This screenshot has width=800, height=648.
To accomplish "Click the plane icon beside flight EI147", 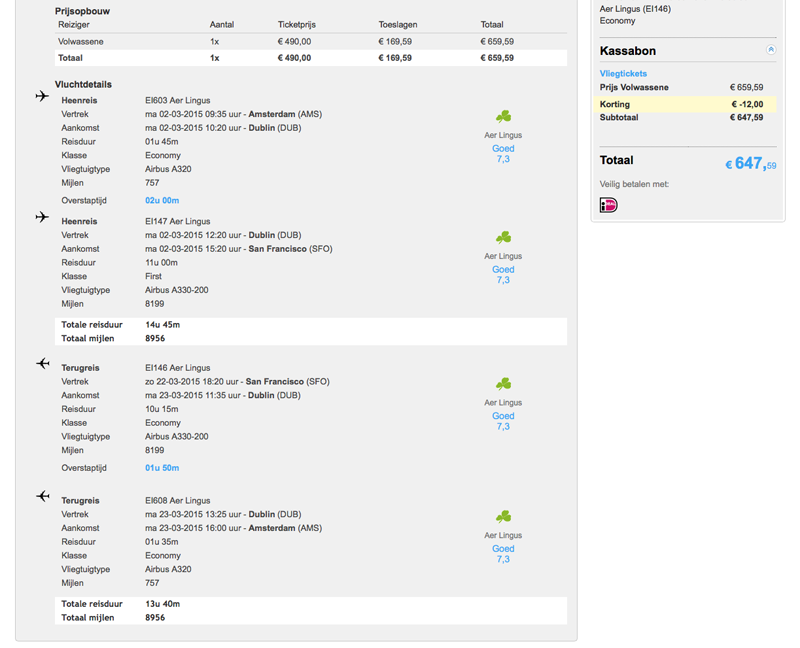I will [x=42, y=217].
